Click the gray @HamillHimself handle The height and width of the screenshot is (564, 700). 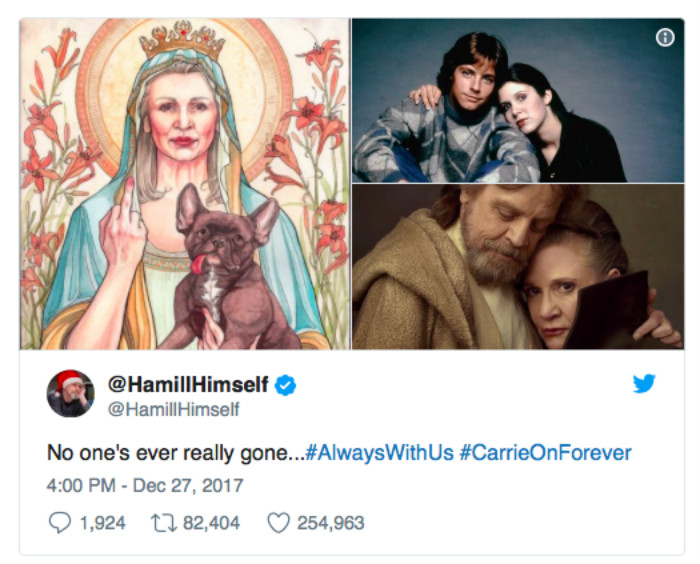click(x=173, y=410)
